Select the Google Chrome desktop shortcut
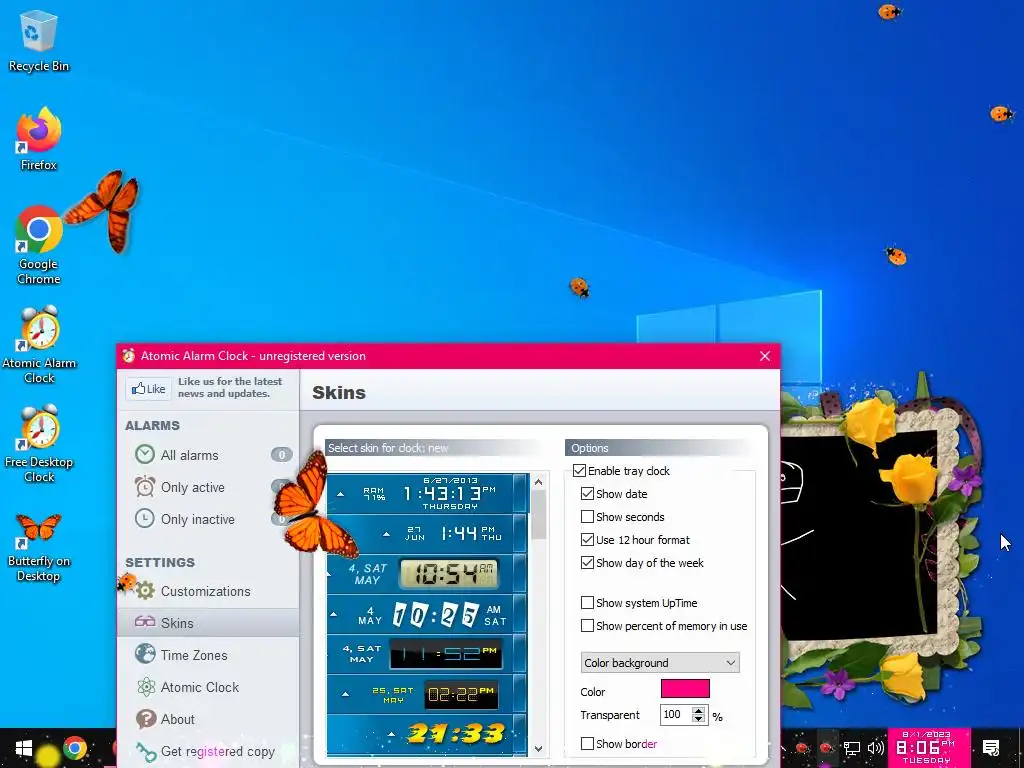The image size is (1024, 768). click(x=39, y=245)
